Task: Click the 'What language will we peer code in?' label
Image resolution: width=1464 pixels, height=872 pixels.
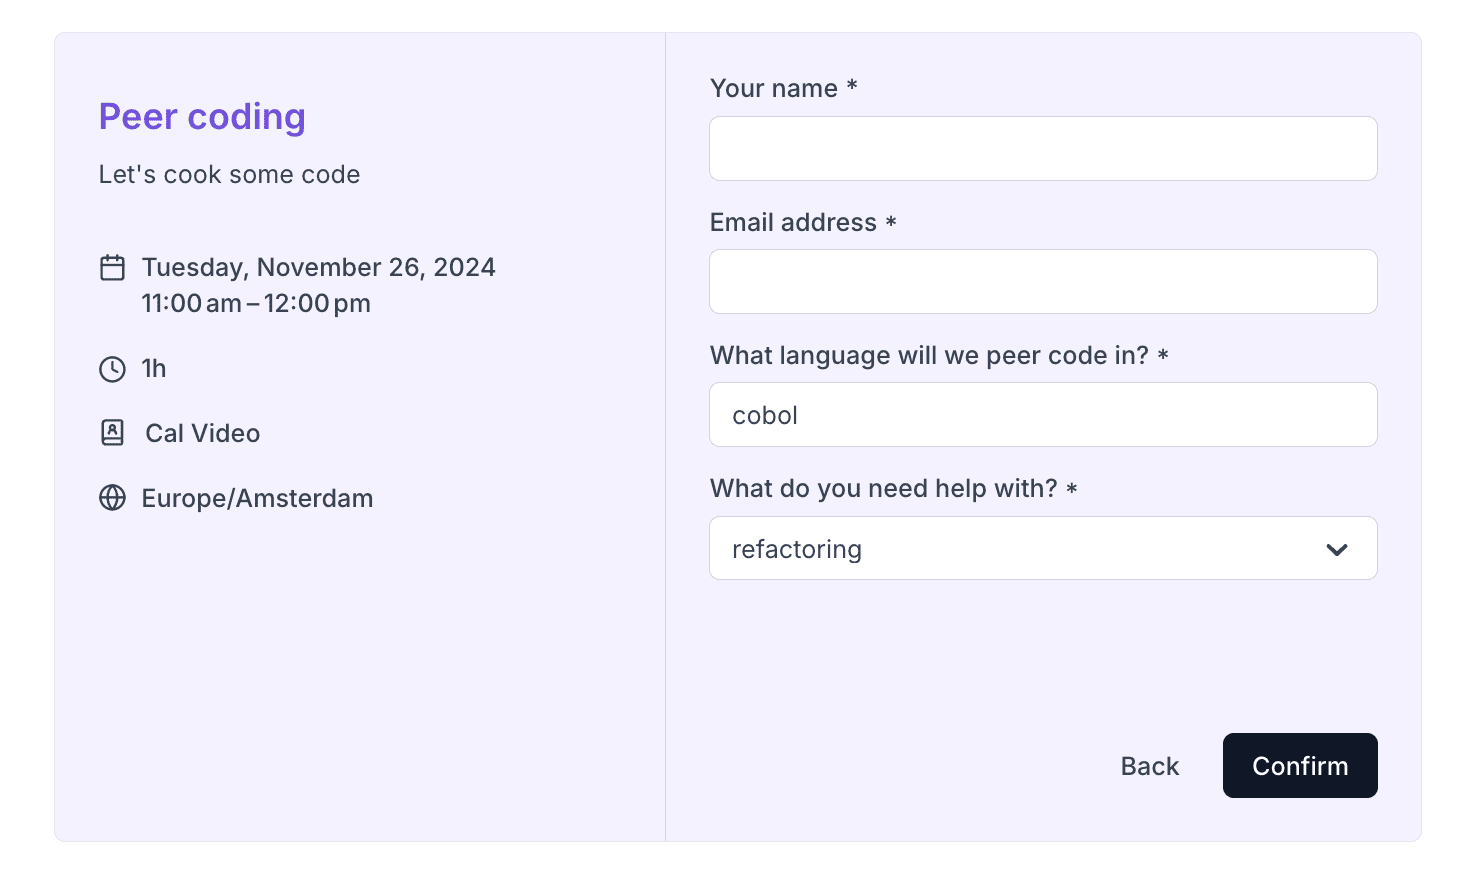Action: [x=929, y=356]
